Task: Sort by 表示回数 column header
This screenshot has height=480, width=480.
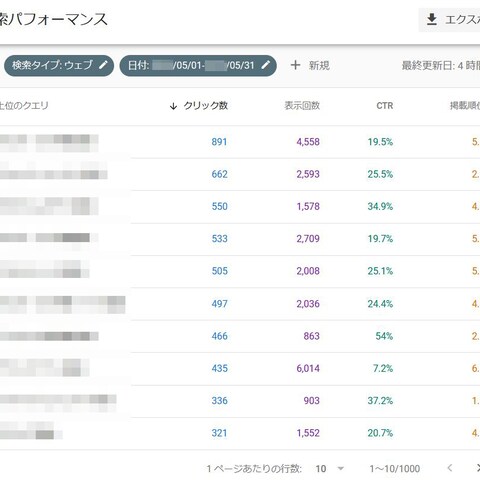Action: [302, 106]
